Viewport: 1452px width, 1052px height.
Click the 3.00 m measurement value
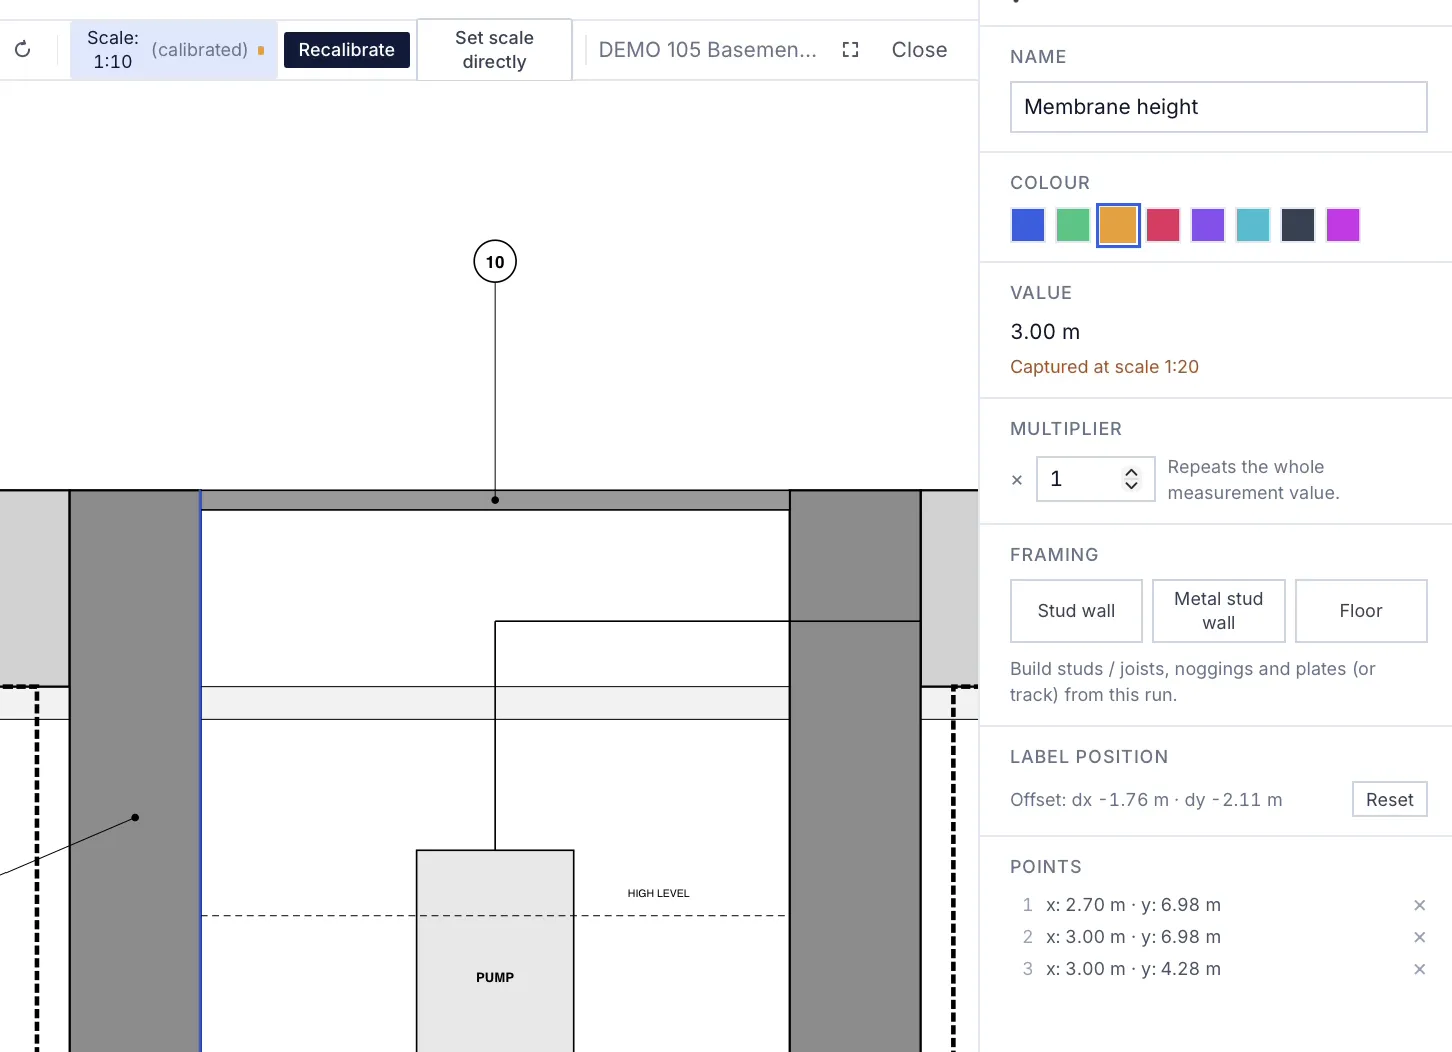pos(1045,332)
